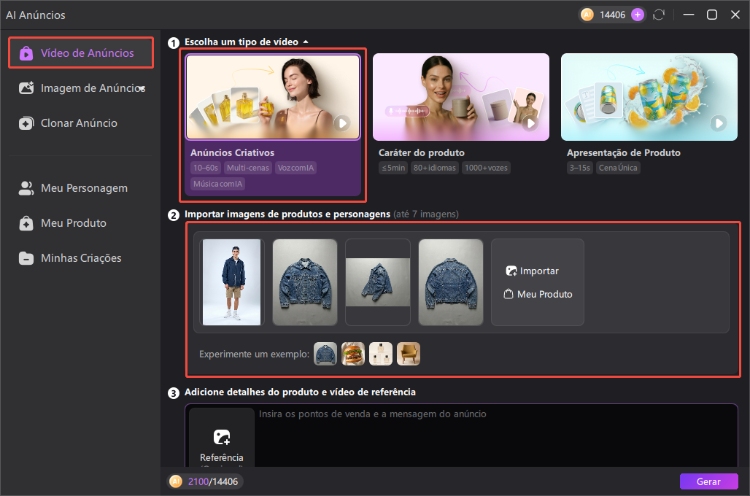750x496 pixels.
Task: Open Vídeo de Anúncios section
Action: point(81,53)
